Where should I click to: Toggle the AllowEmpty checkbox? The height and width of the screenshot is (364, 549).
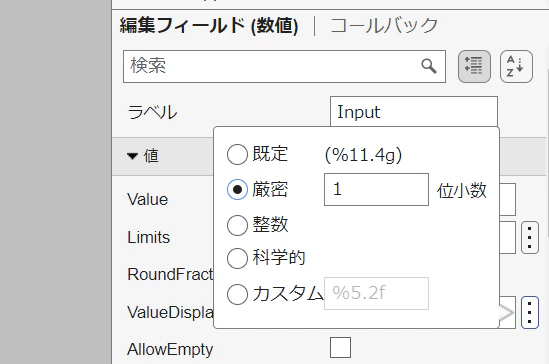click(x=340, y=348)
